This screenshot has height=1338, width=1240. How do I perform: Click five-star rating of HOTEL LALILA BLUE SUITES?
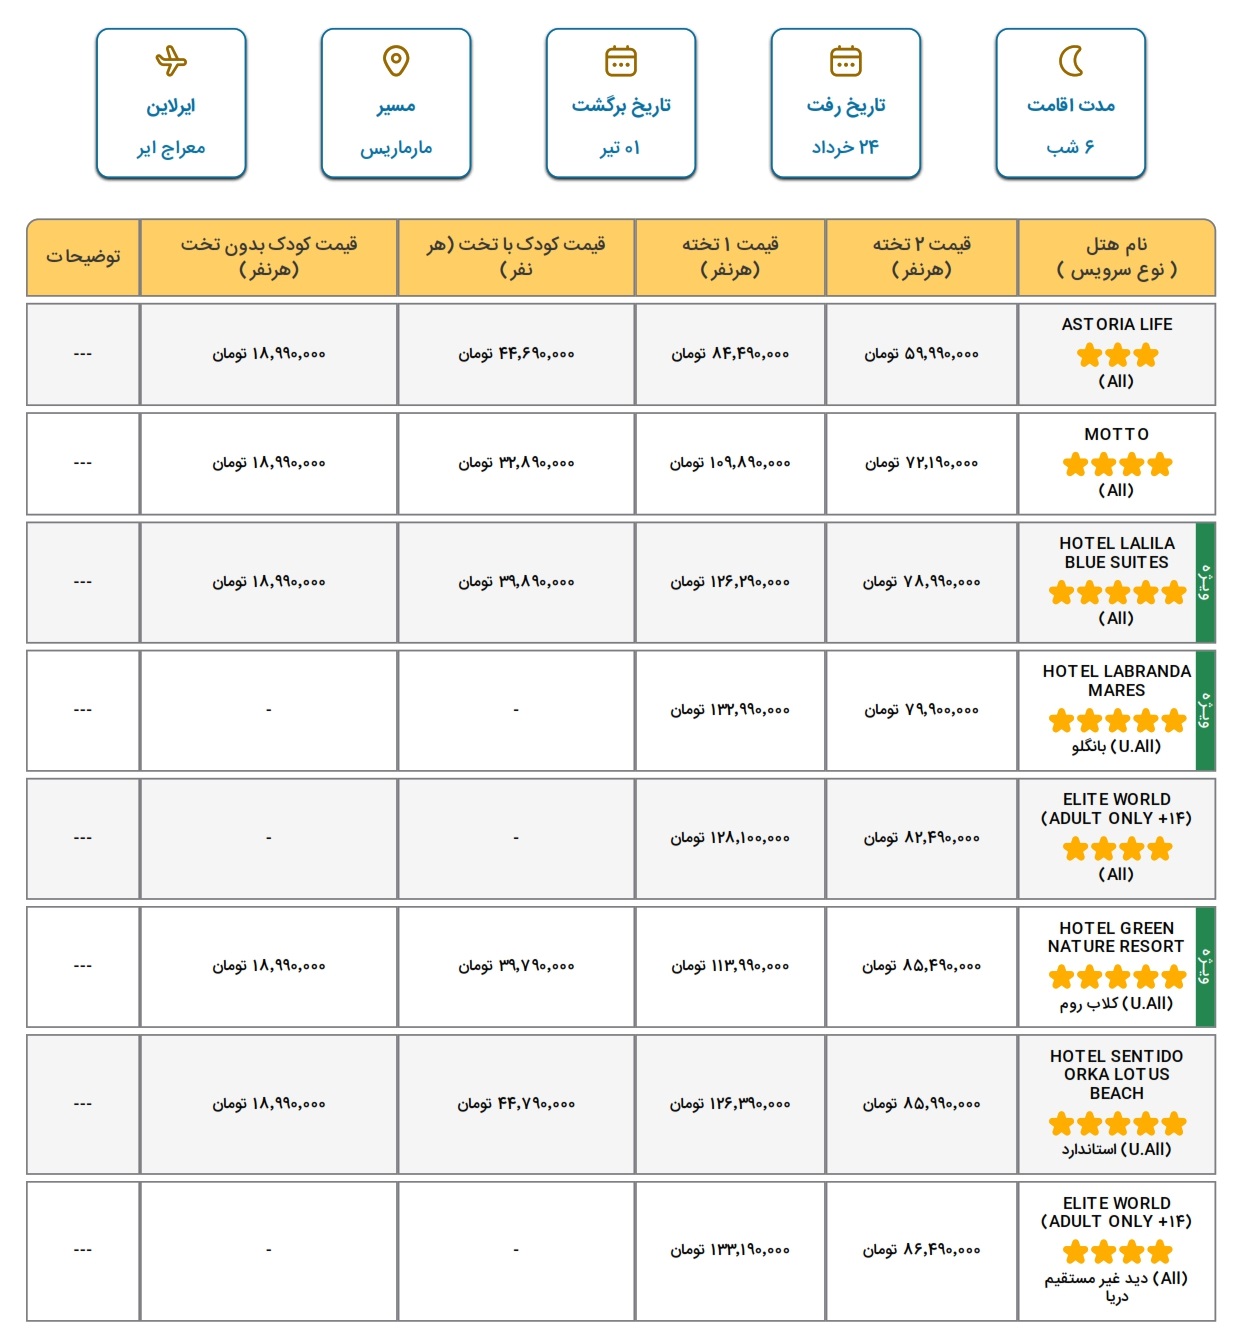point(1117,593)
